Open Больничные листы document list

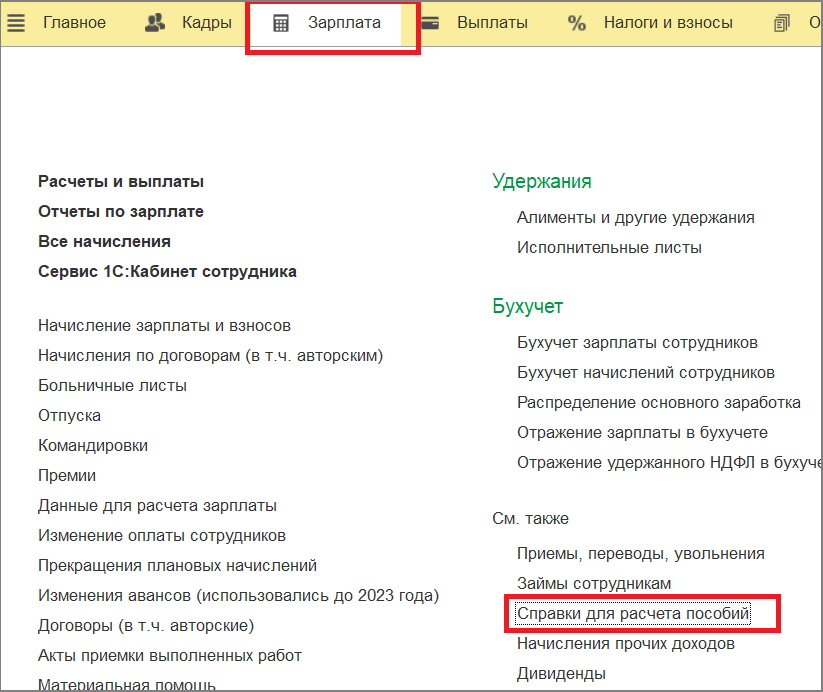click(x=112, y=385)
